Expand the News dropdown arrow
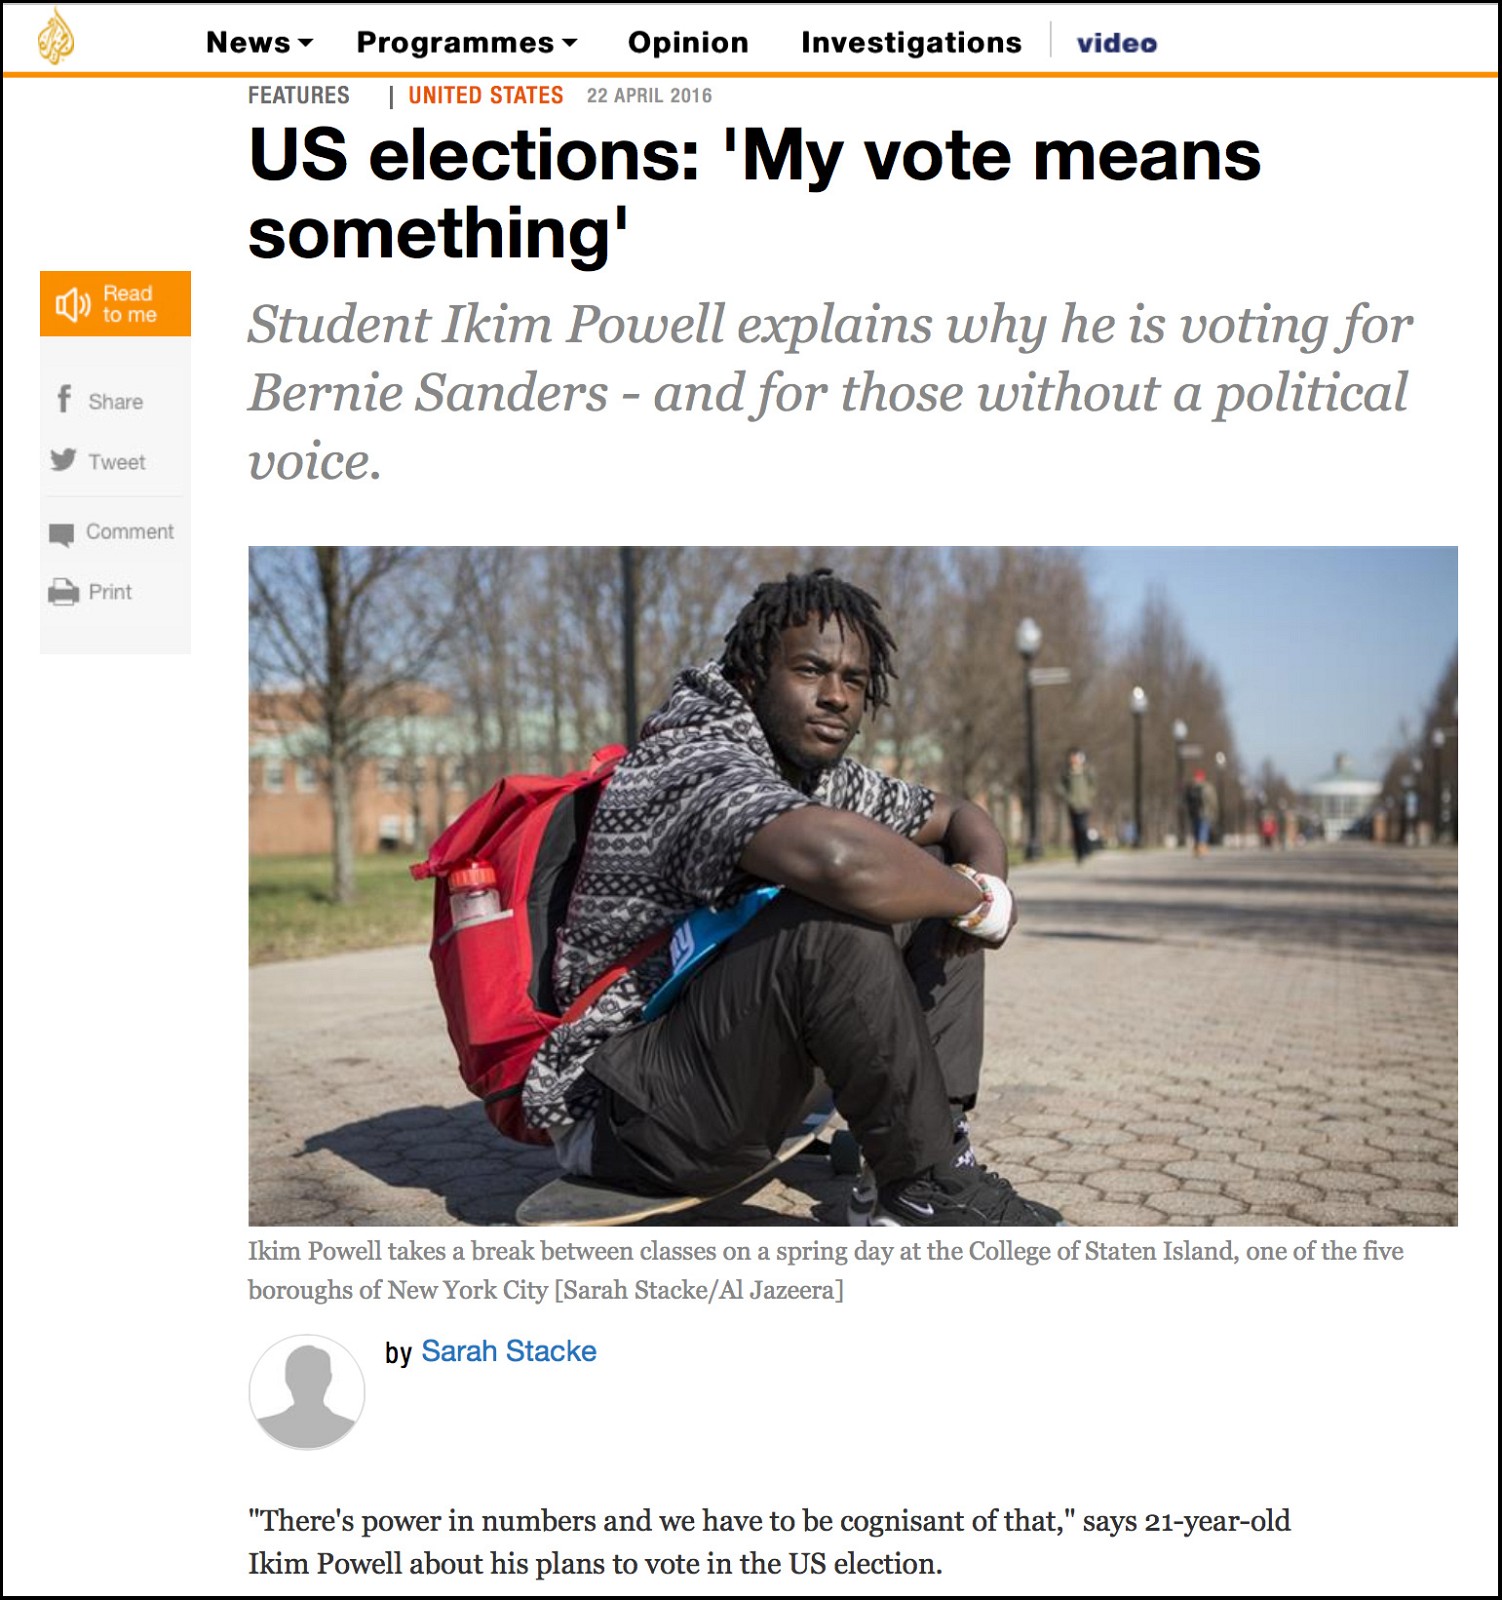 tap(306, 43)
